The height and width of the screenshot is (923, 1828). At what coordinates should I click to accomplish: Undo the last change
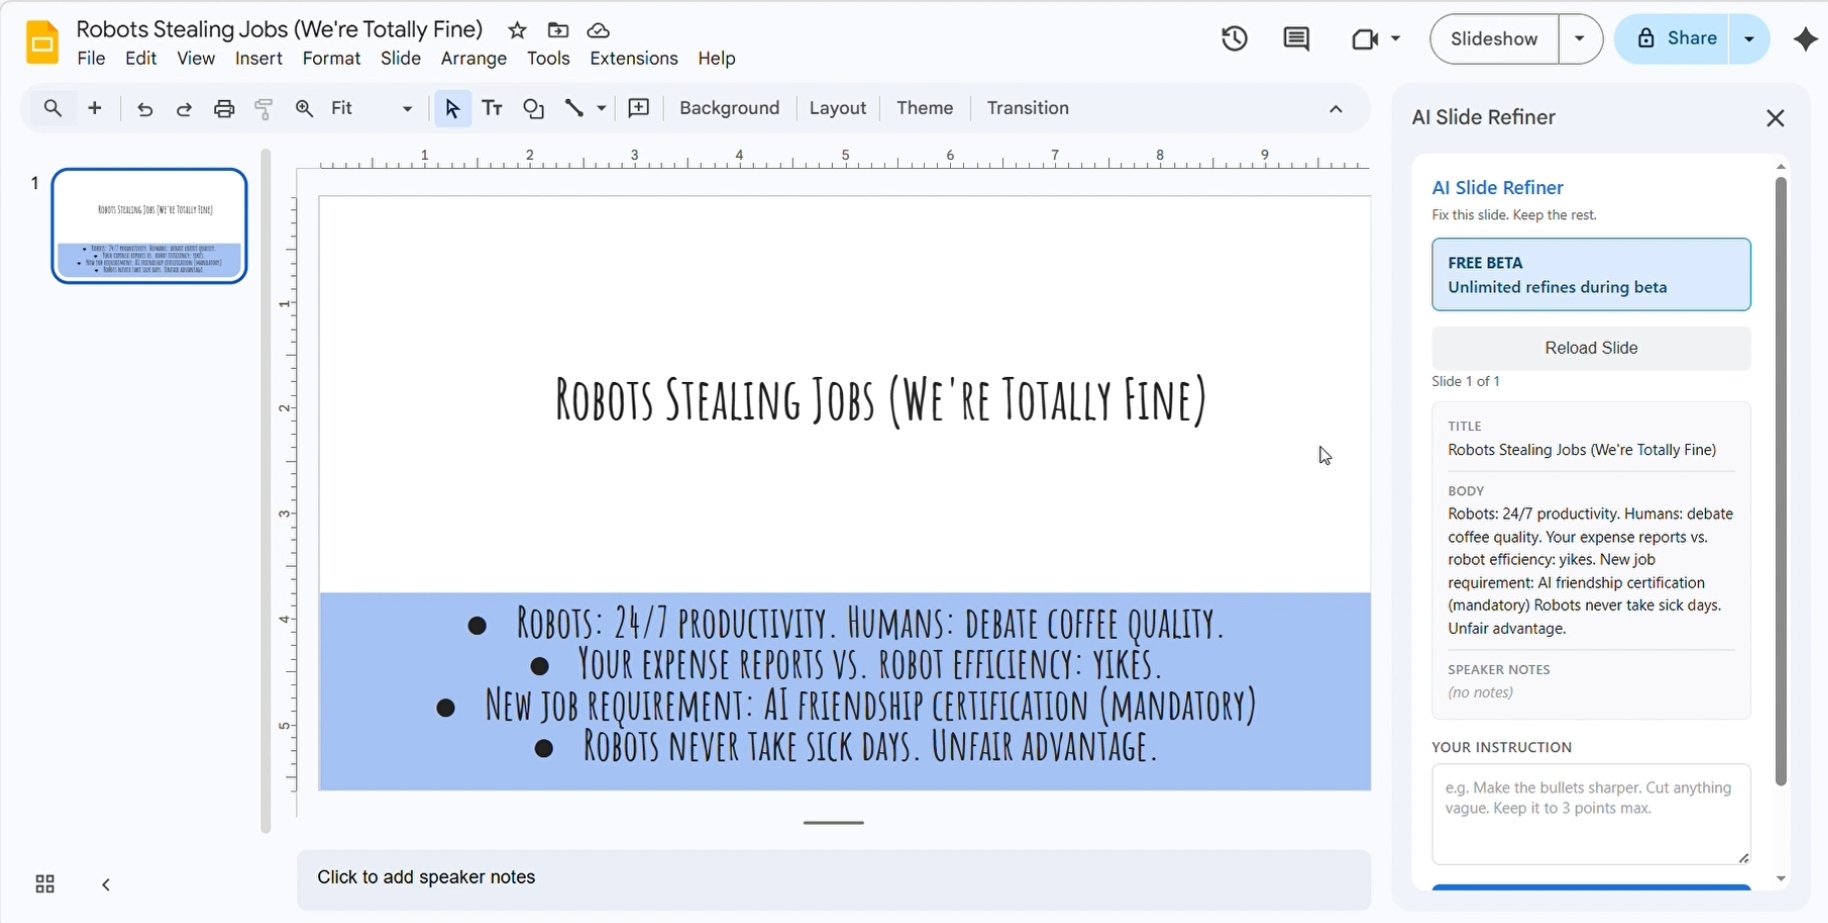point(144,108)
